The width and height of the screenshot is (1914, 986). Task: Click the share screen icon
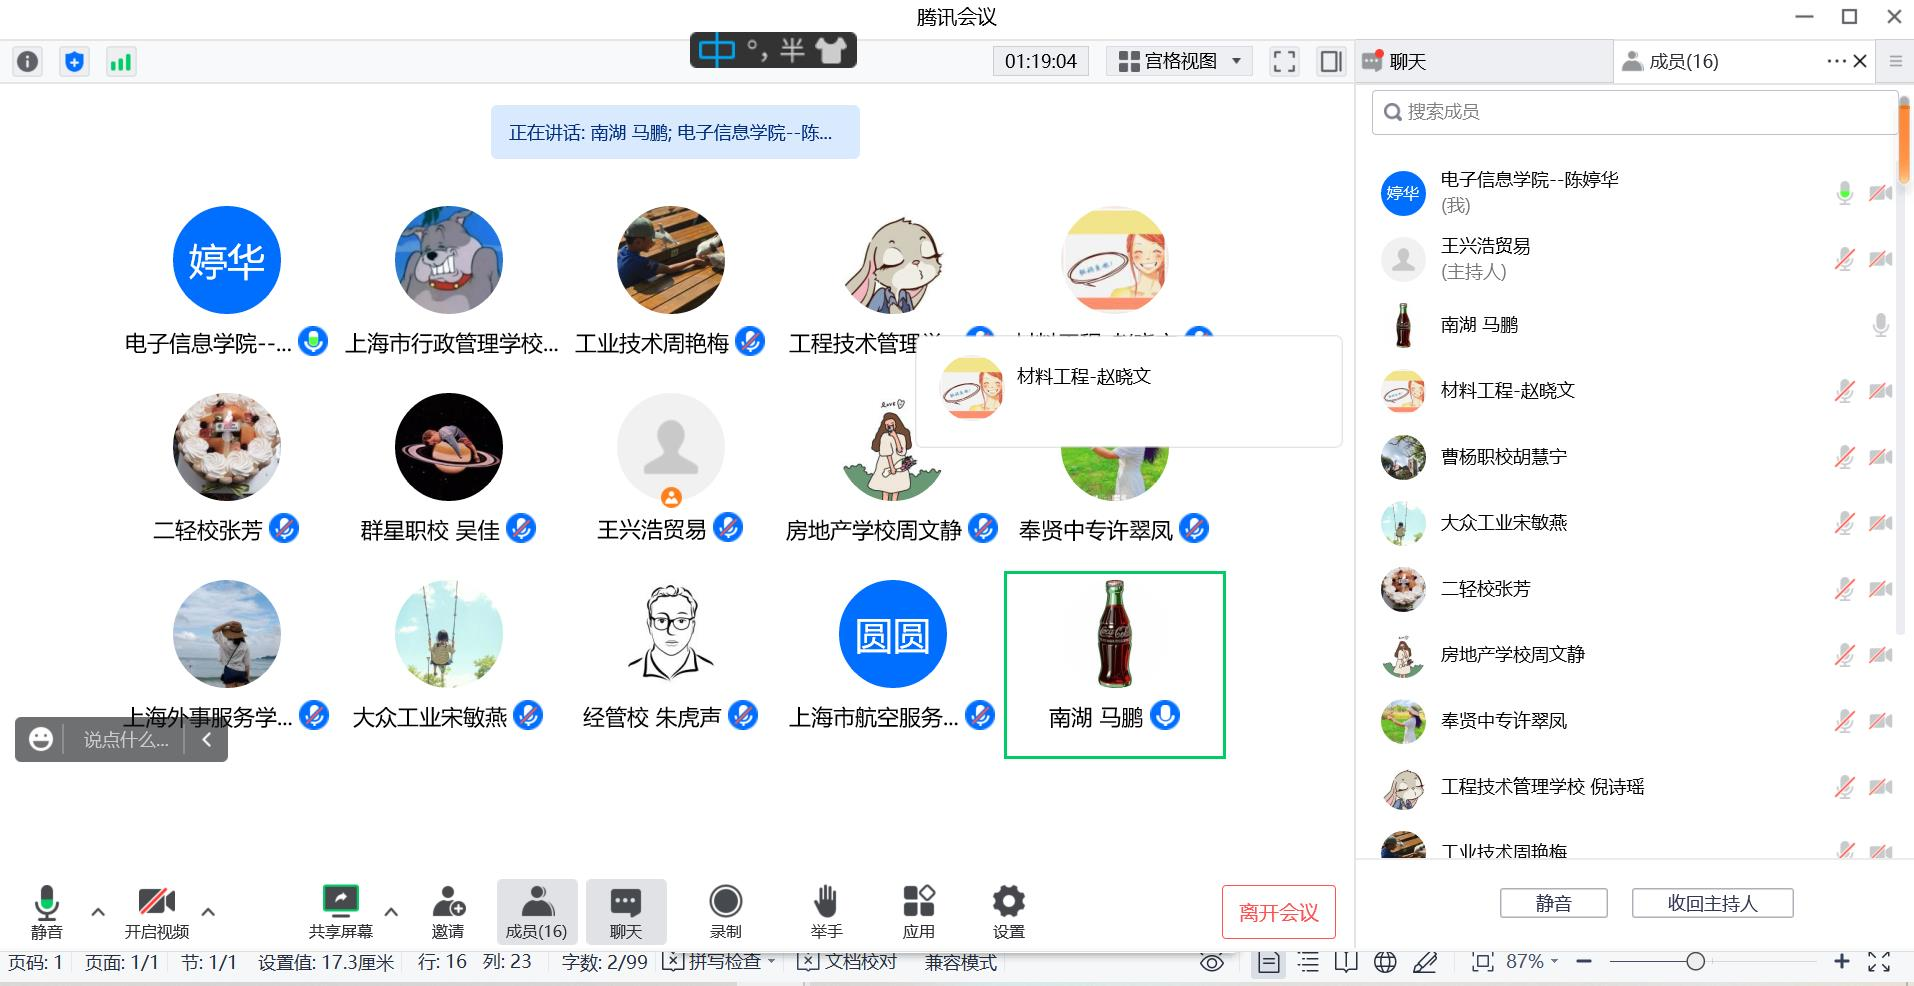340,903
